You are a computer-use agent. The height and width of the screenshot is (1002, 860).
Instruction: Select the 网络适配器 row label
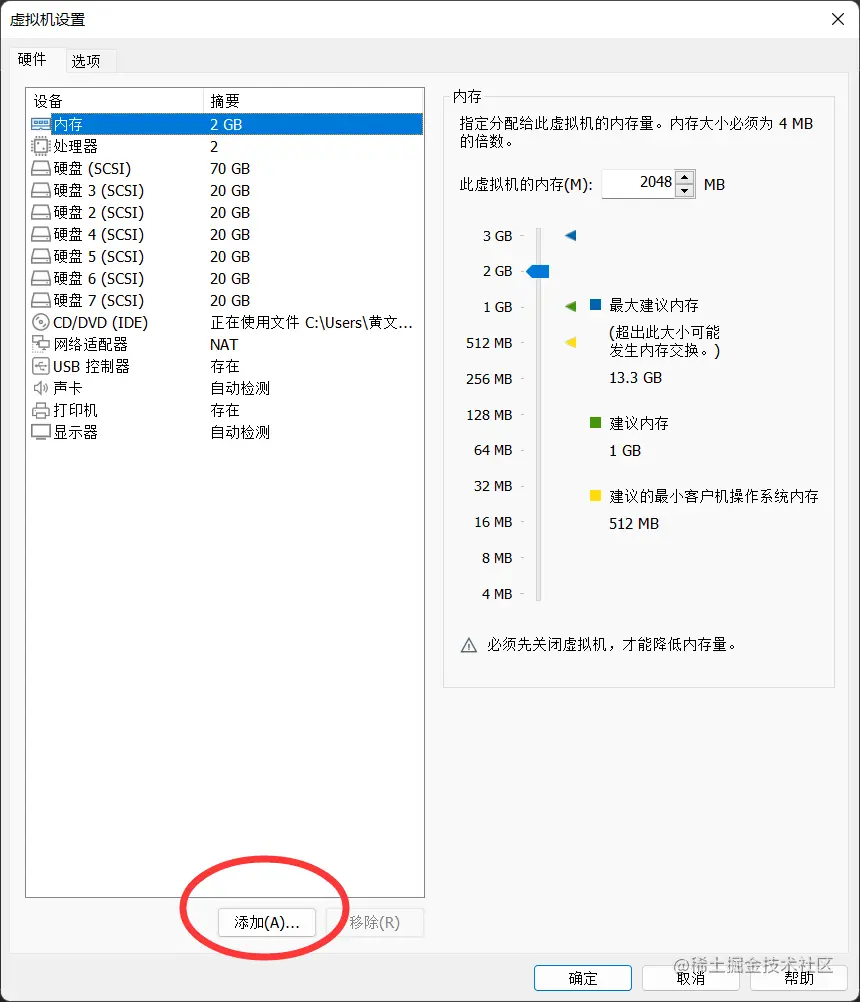point(90,344)
